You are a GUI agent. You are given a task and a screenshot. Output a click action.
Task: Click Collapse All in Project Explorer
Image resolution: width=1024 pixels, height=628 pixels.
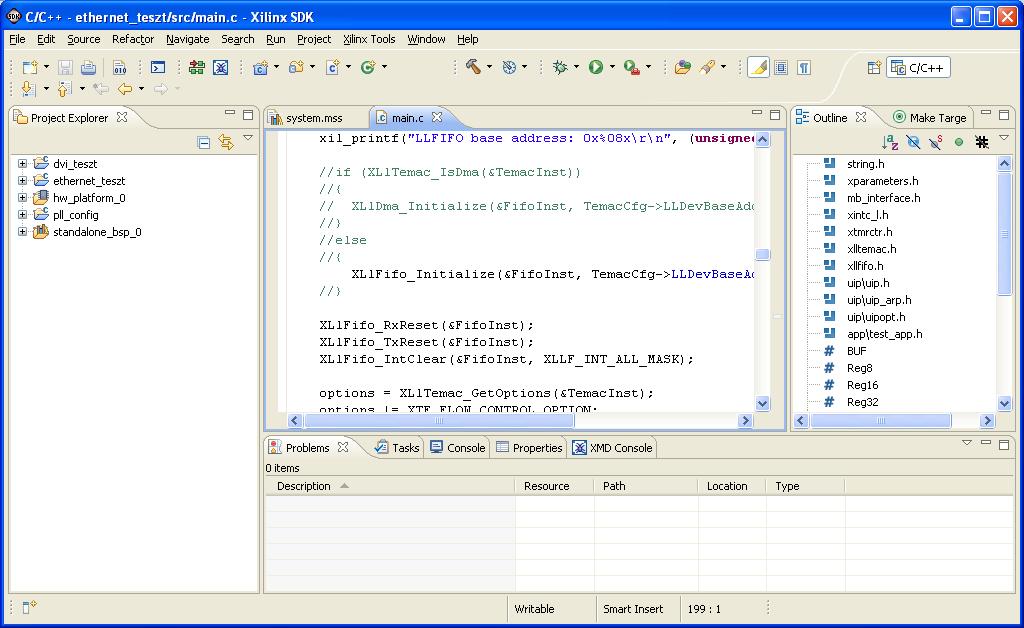tap(204, 142)
